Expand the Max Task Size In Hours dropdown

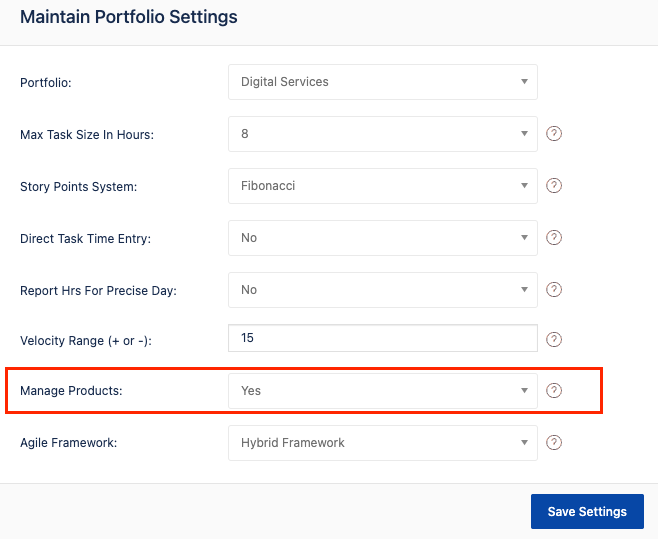(x=382, y=134)
